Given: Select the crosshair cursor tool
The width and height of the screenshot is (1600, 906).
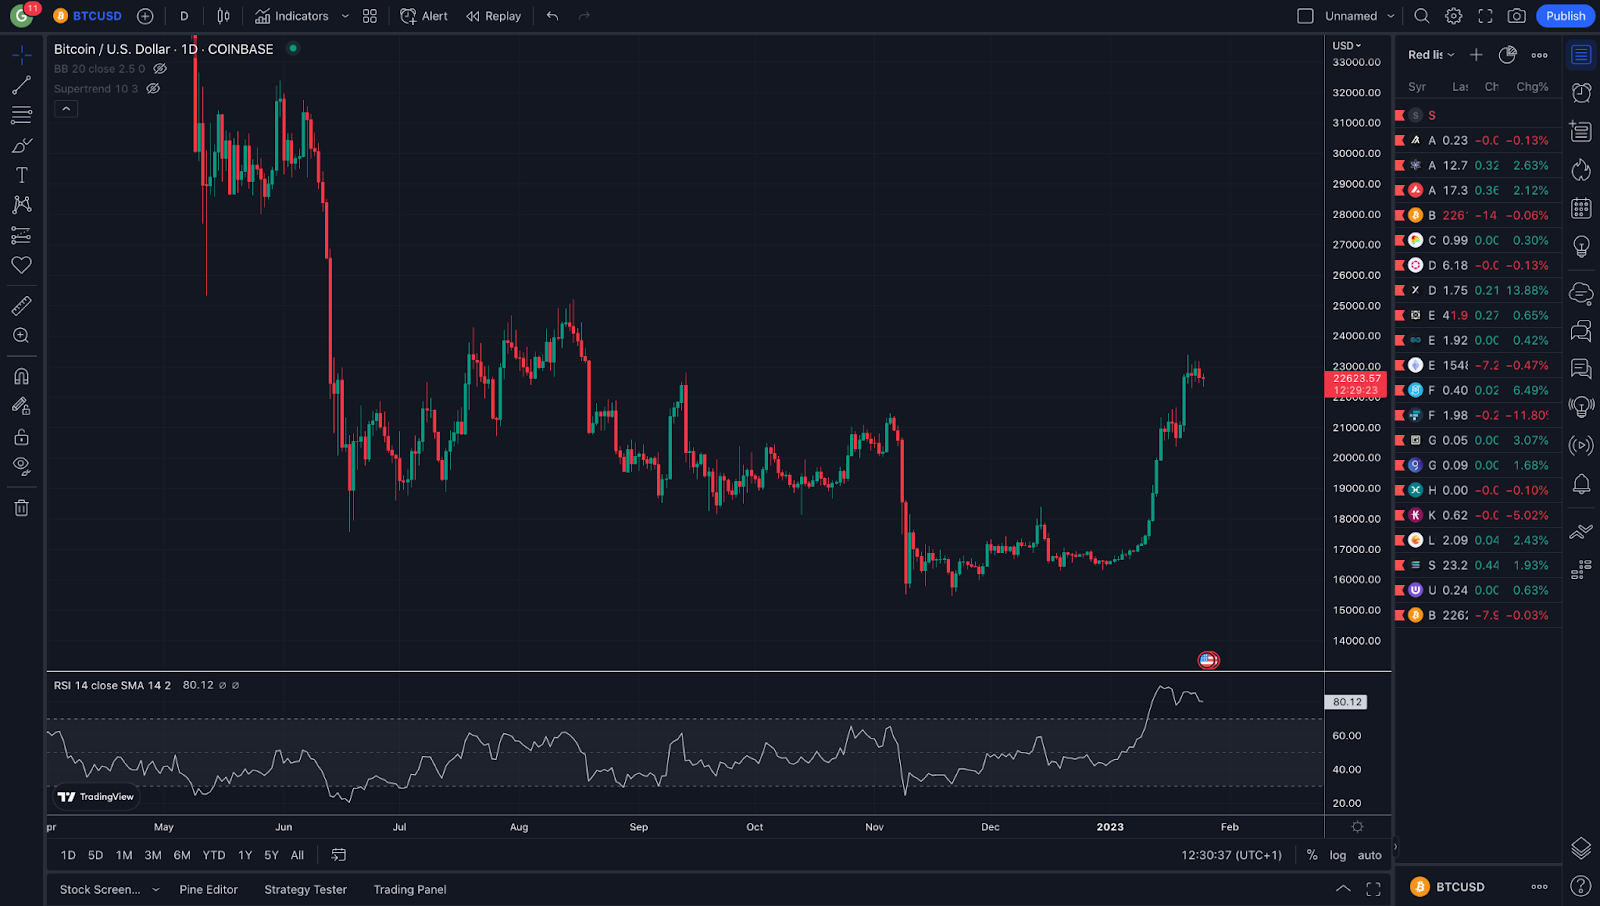Looking at the screenshot, I should coord(21,55).
